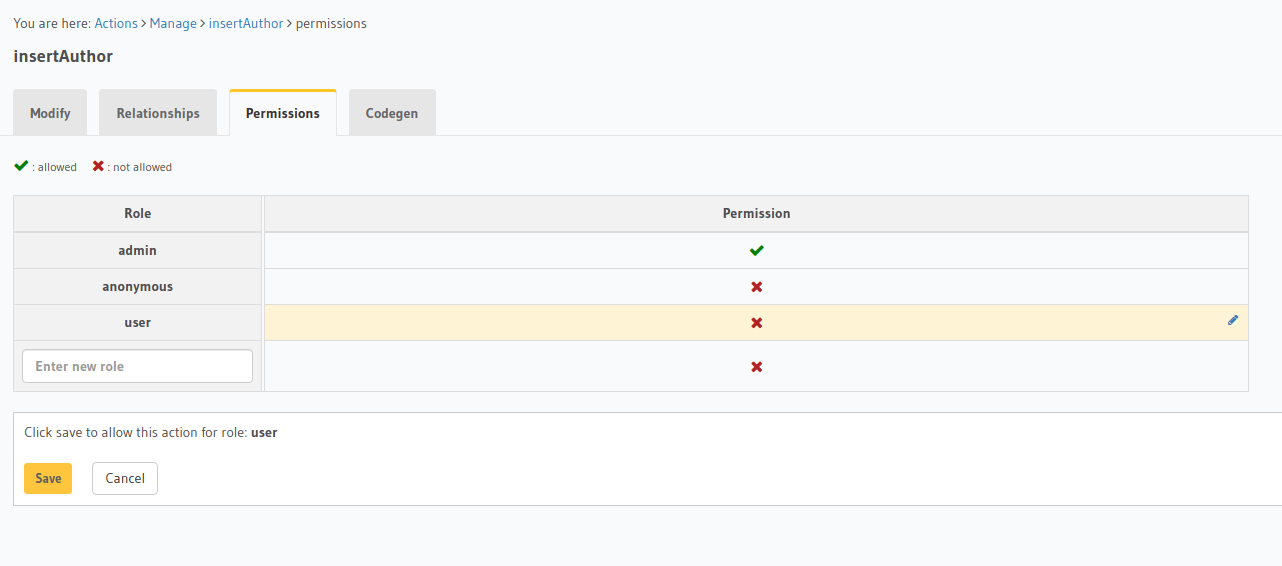Viewport: 1282px width, 566px height.
Task: Click the user role's red cross icon
Action: [x=756, y=323]
